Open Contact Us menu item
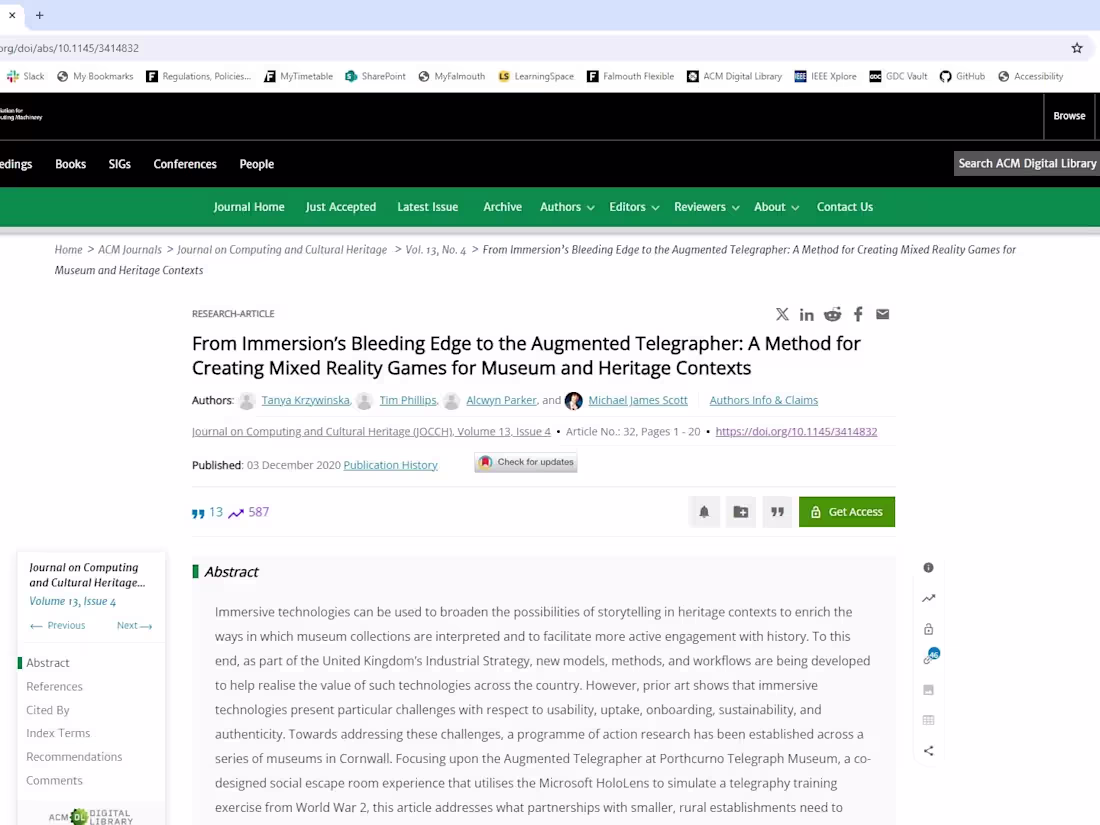Image resolution: width=1100 pixels, height=825 pixels. coord(845,207)
